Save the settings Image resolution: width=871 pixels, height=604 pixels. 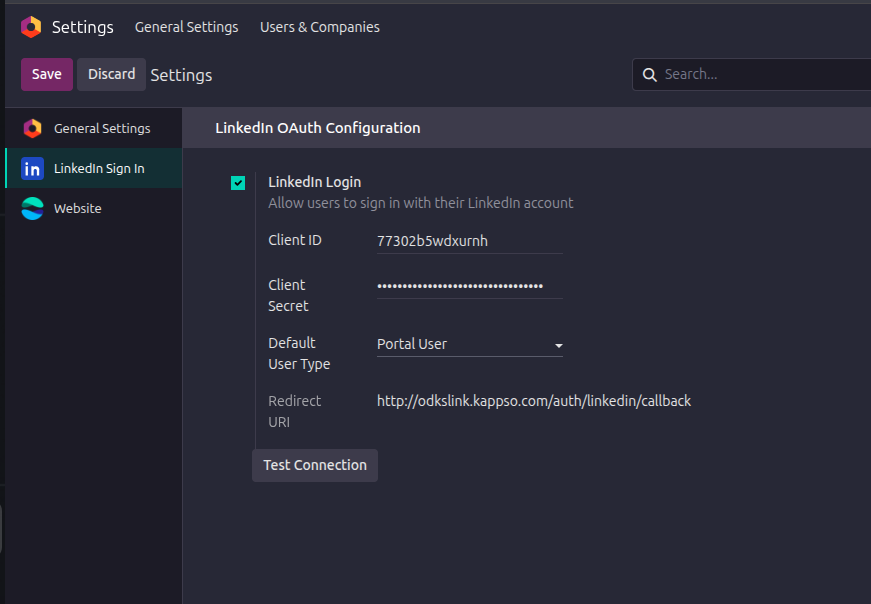pyautogui.click(x=47, y=74)
